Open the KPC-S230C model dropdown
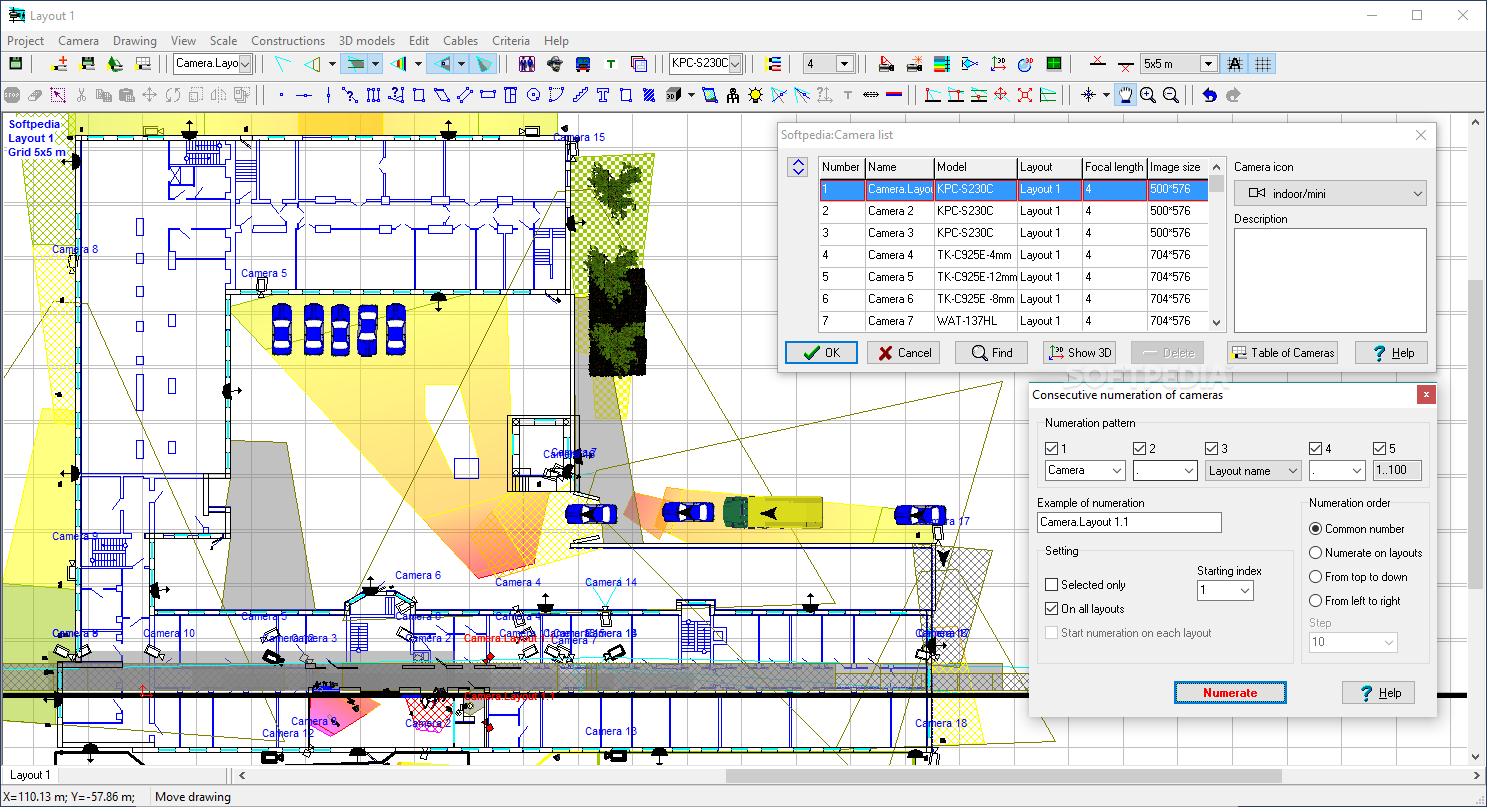 click(x=706, y=64)
